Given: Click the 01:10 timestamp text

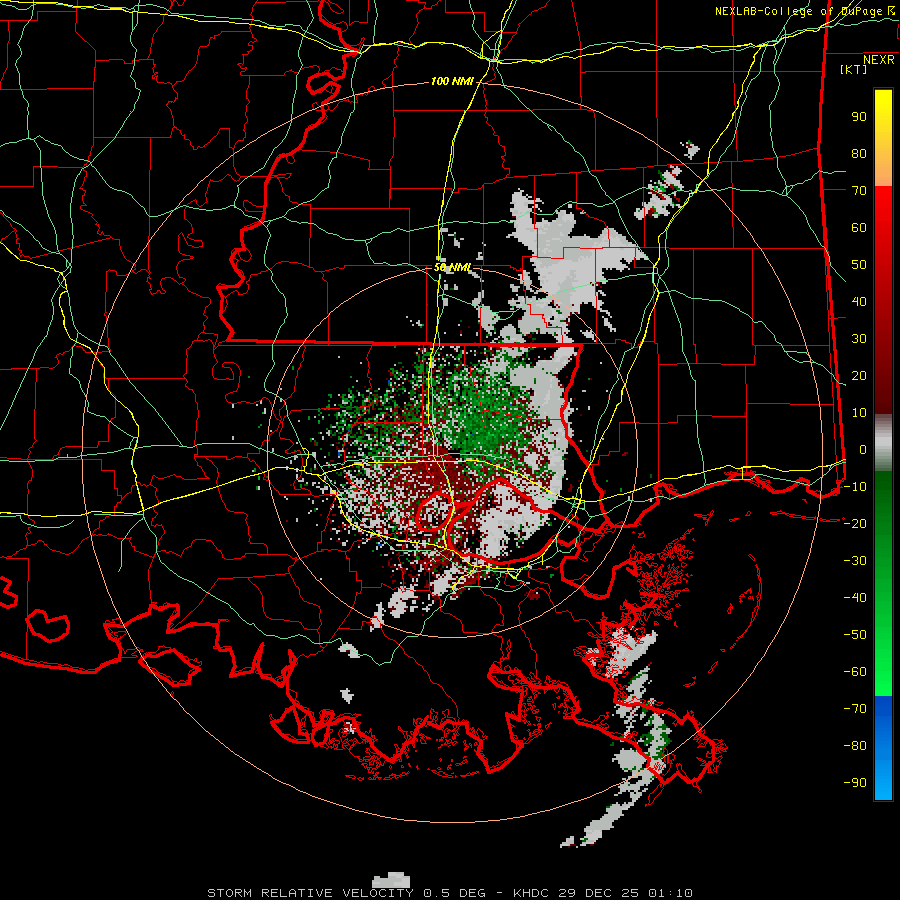Looking at the screenshot, I should pos(670,893).
